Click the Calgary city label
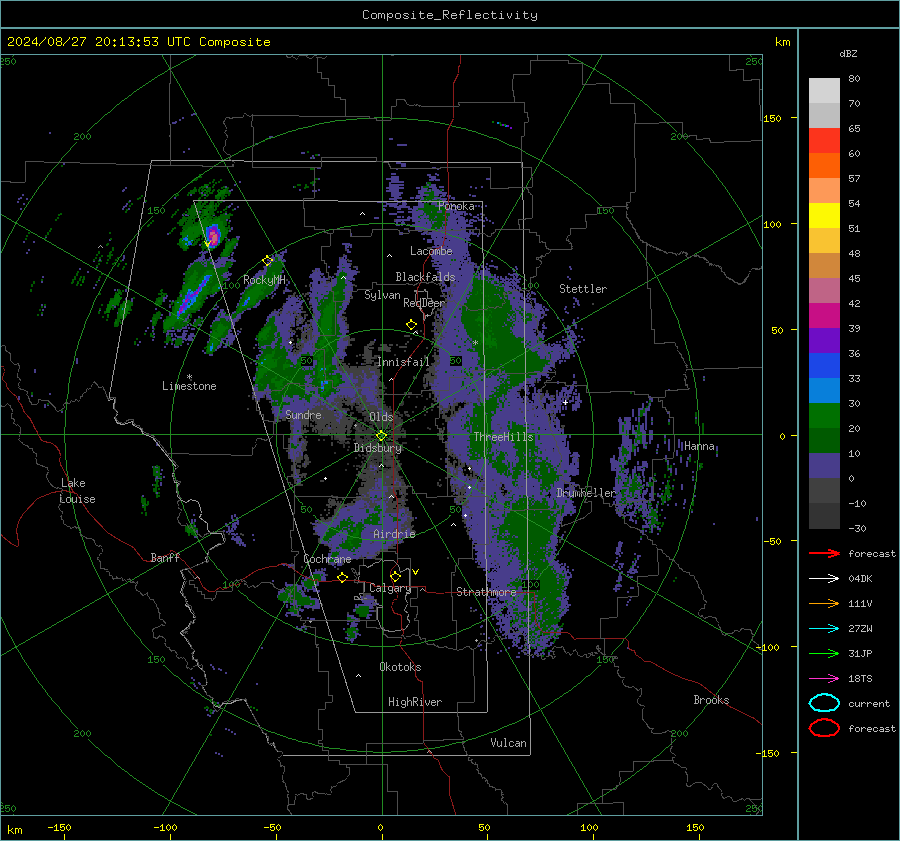Screen dimensions: 900x841 click(390, 588)
